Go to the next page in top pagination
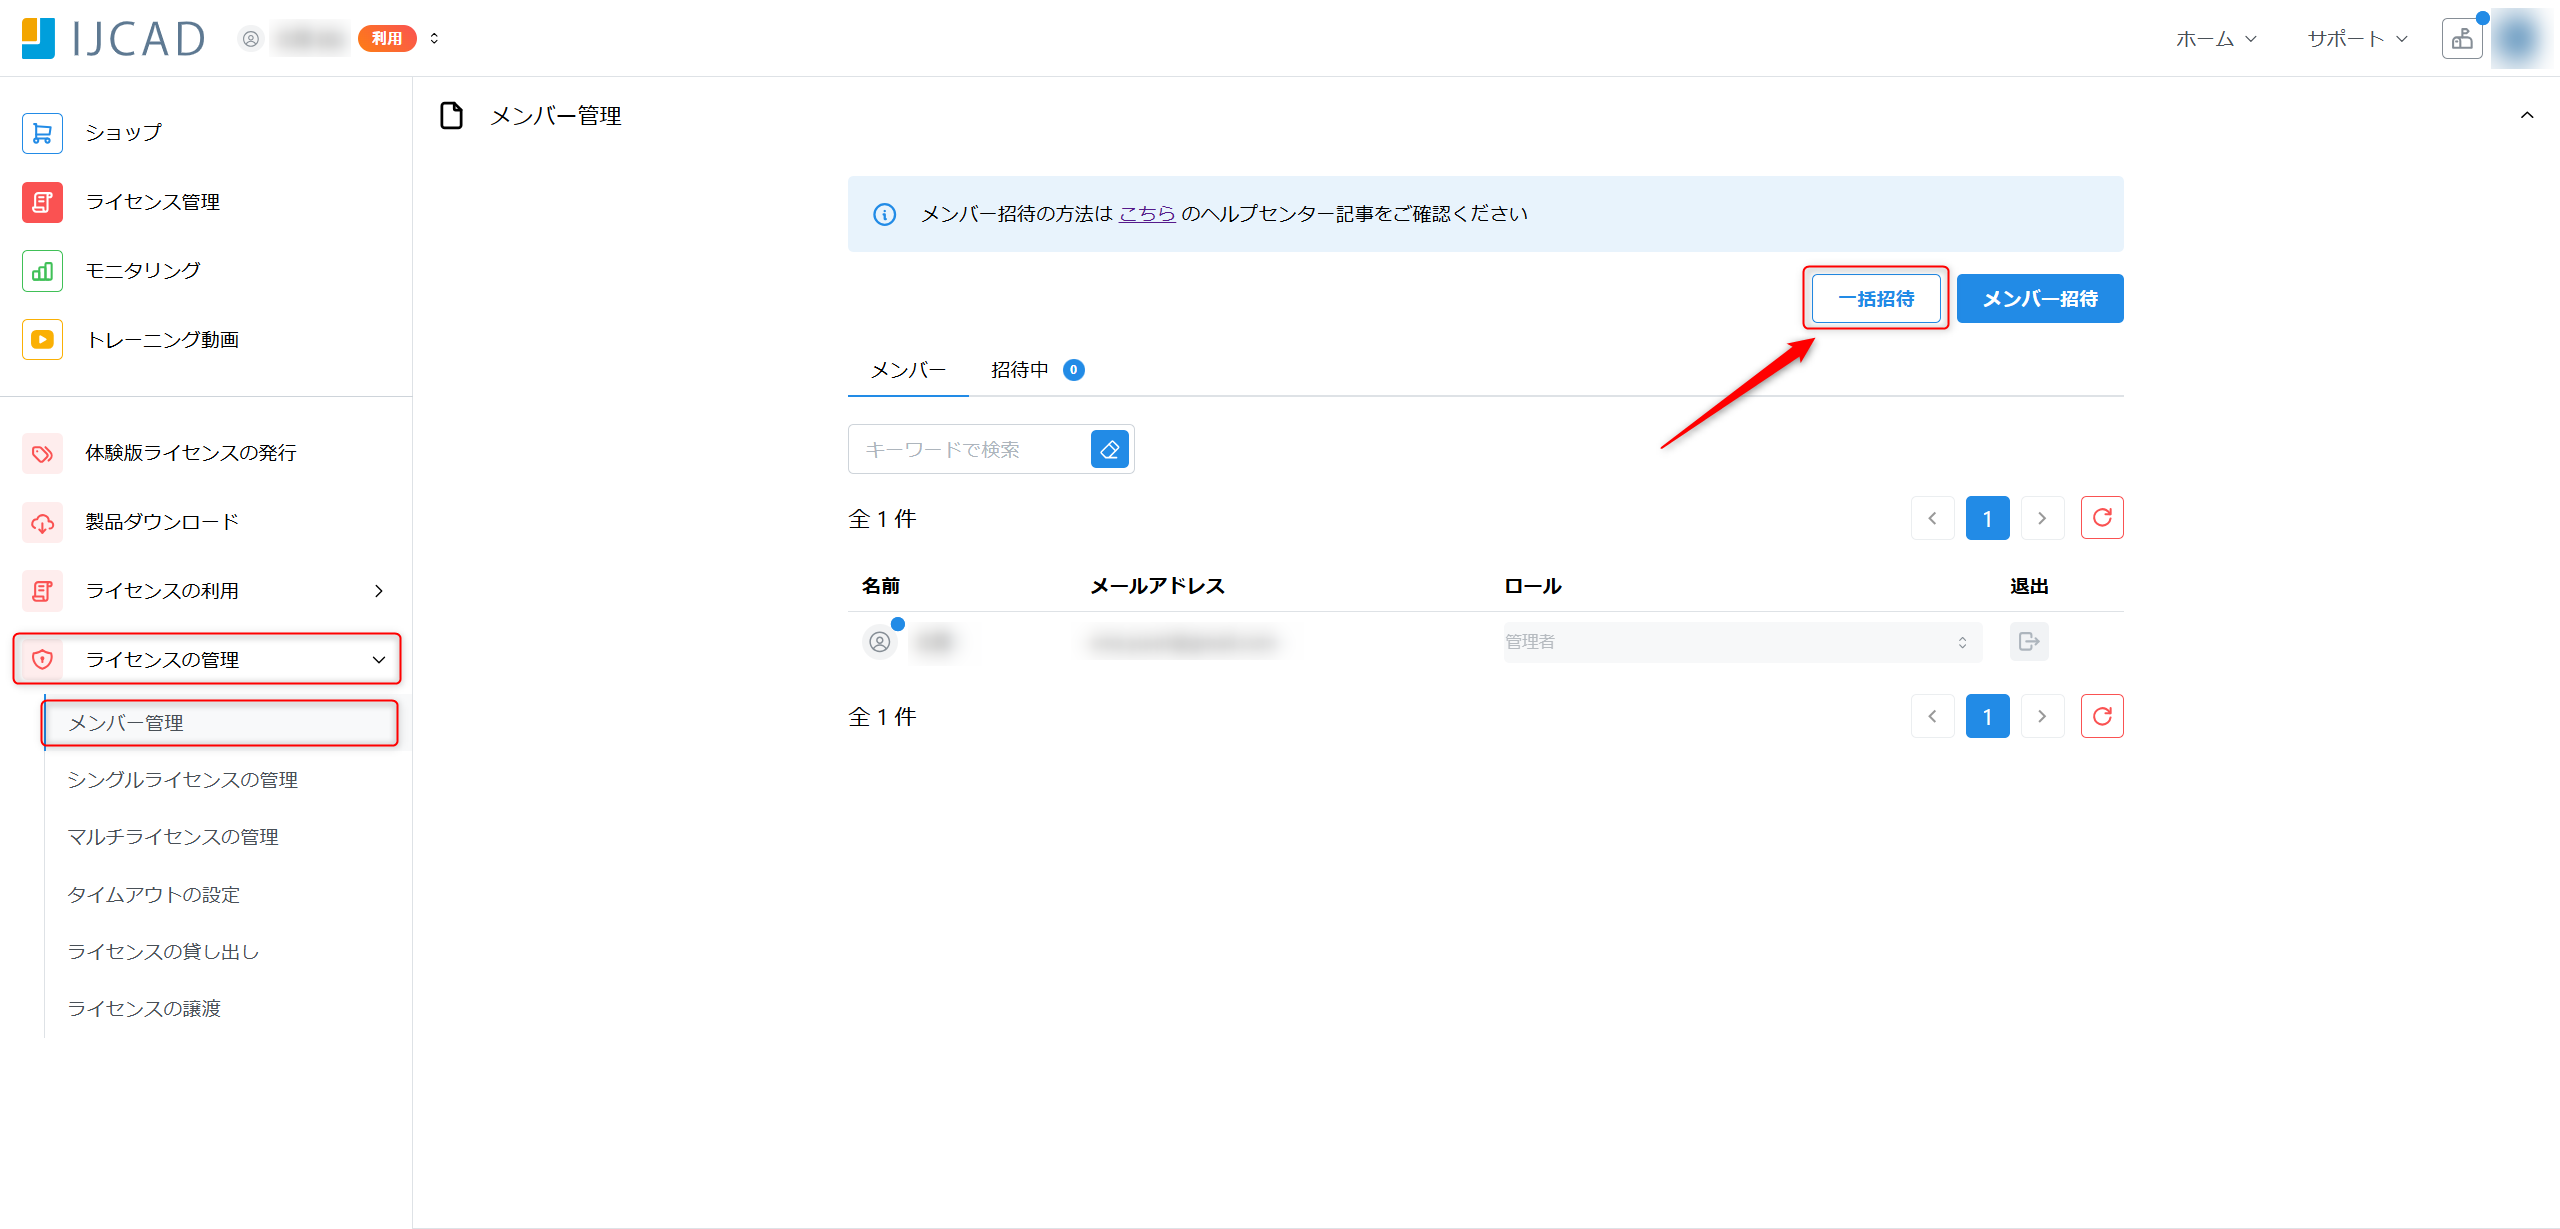Screen dimensions: 2560x1229 point(2043,518)
